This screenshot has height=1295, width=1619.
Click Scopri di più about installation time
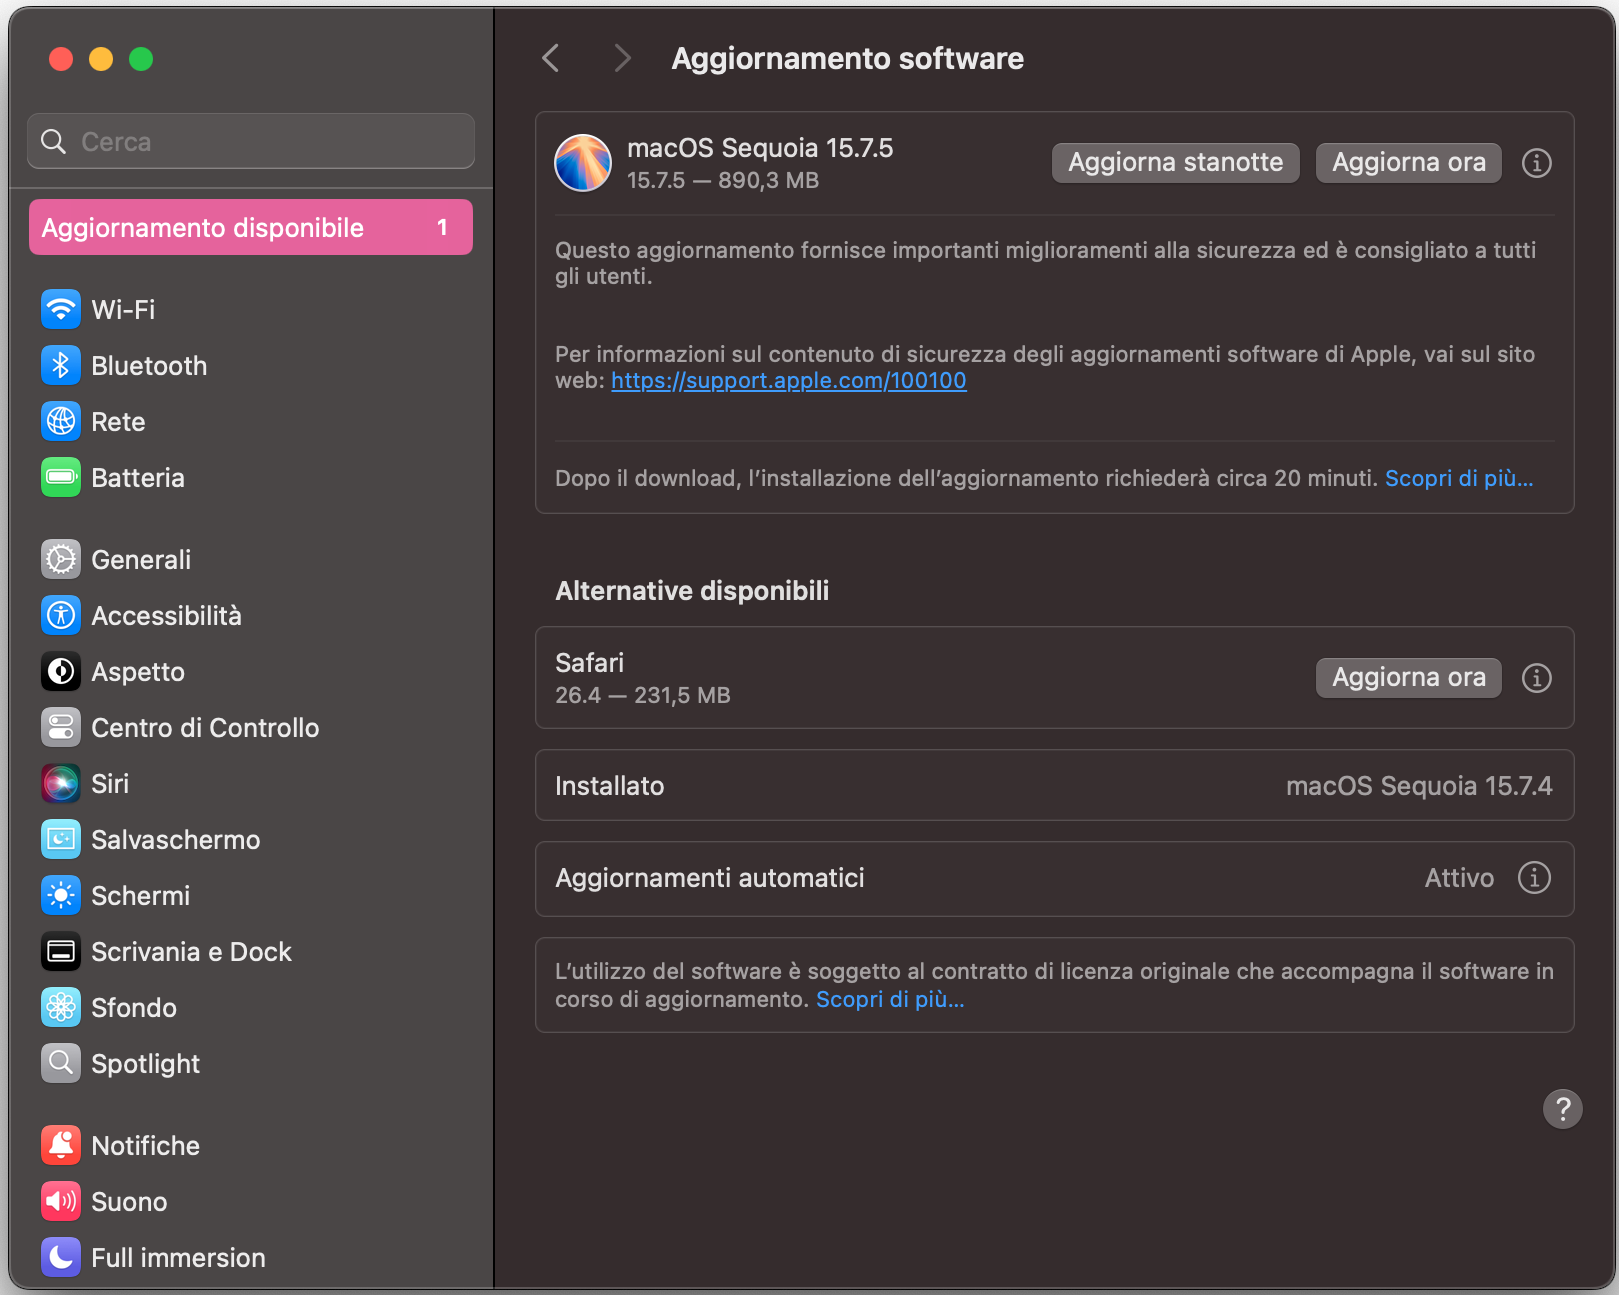(x=1459, y=478)
